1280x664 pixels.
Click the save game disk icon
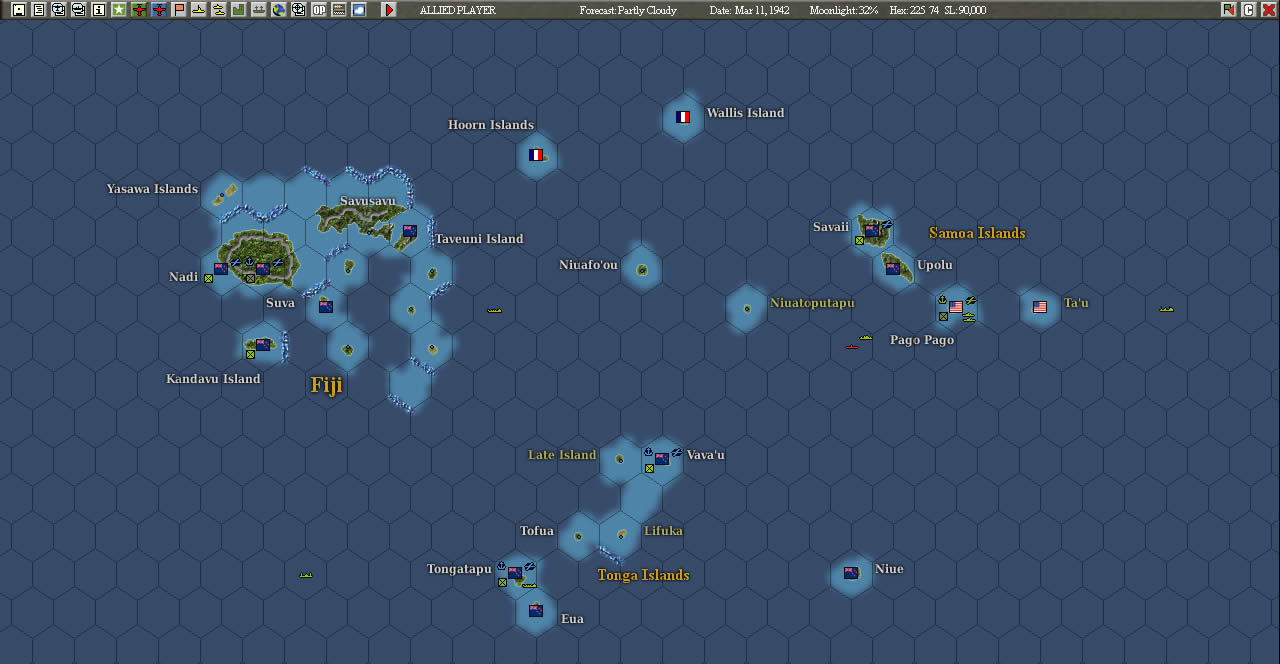click(x=17, y=10)
